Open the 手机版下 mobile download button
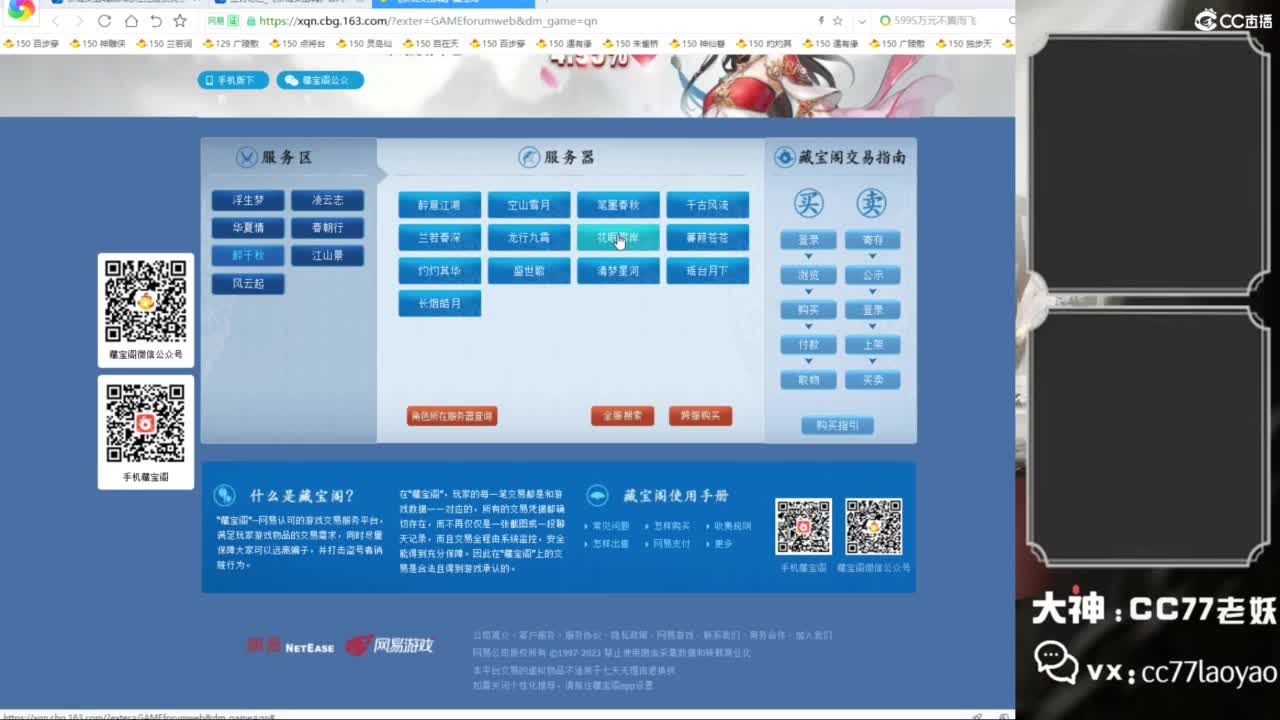 [x=233, y=80]
